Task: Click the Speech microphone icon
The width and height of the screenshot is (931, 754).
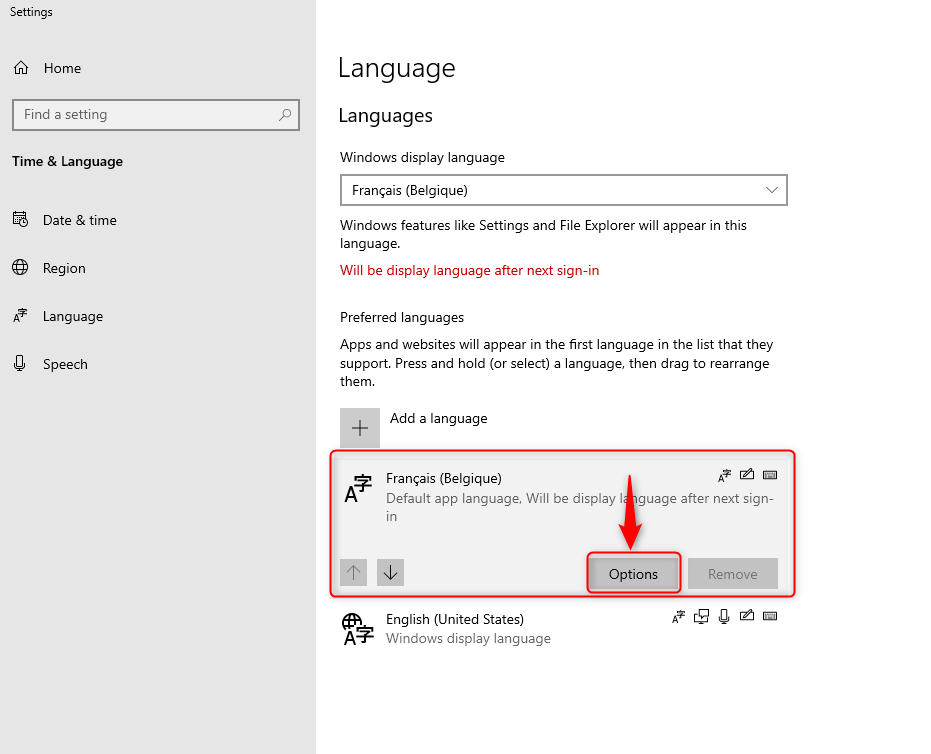Action: [x=20, y=363]
